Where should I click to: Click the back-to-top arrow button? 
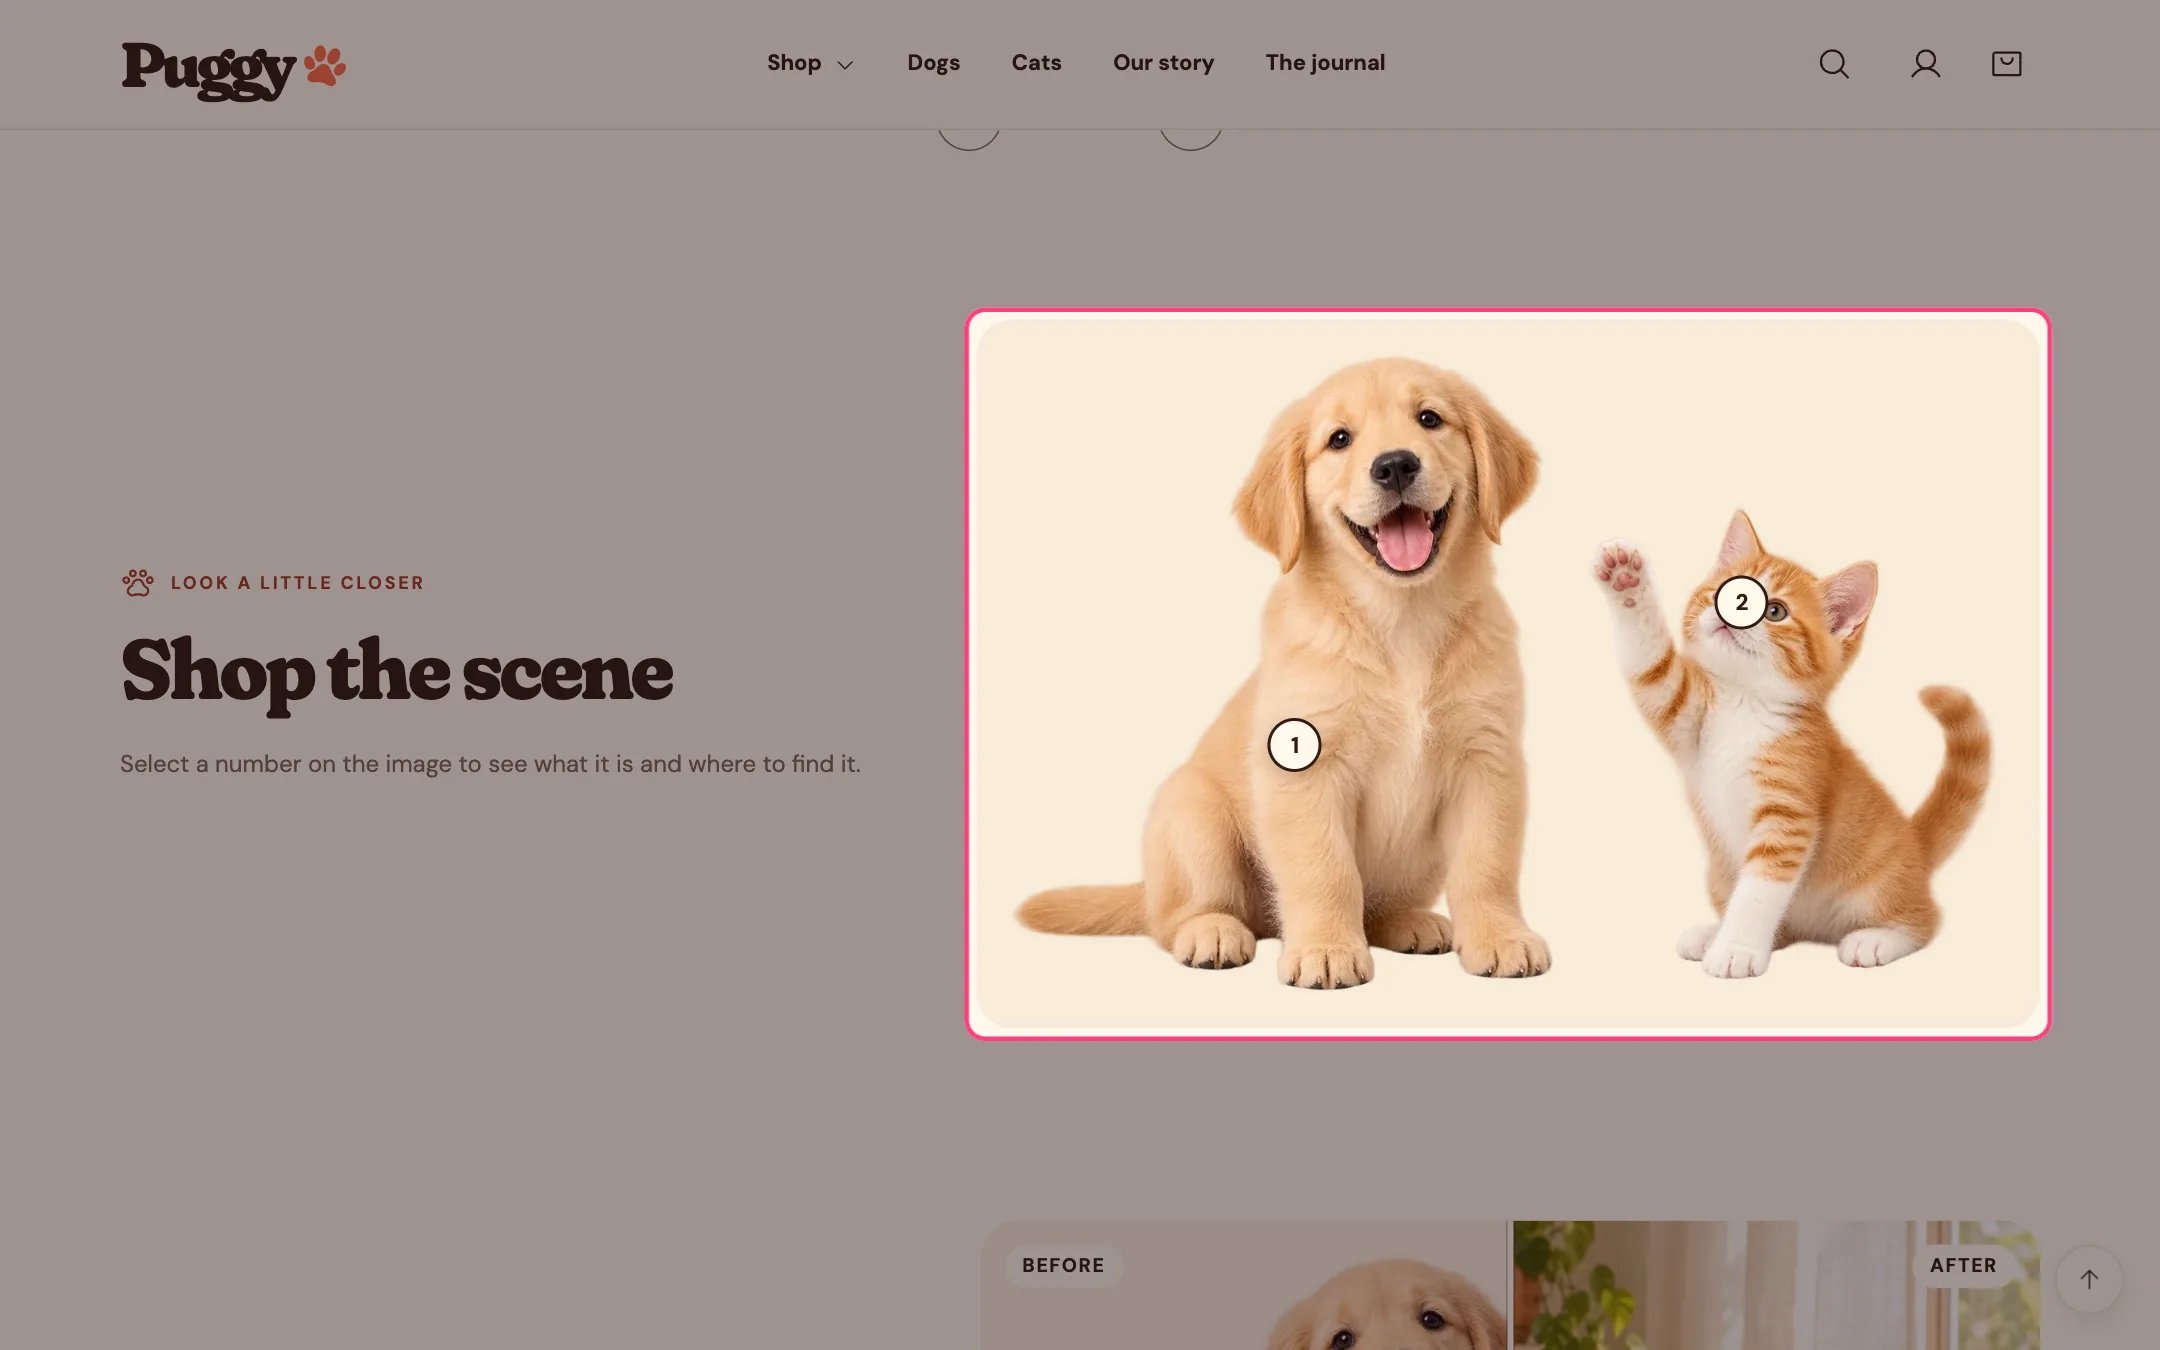click(x=2089, y=1279)
